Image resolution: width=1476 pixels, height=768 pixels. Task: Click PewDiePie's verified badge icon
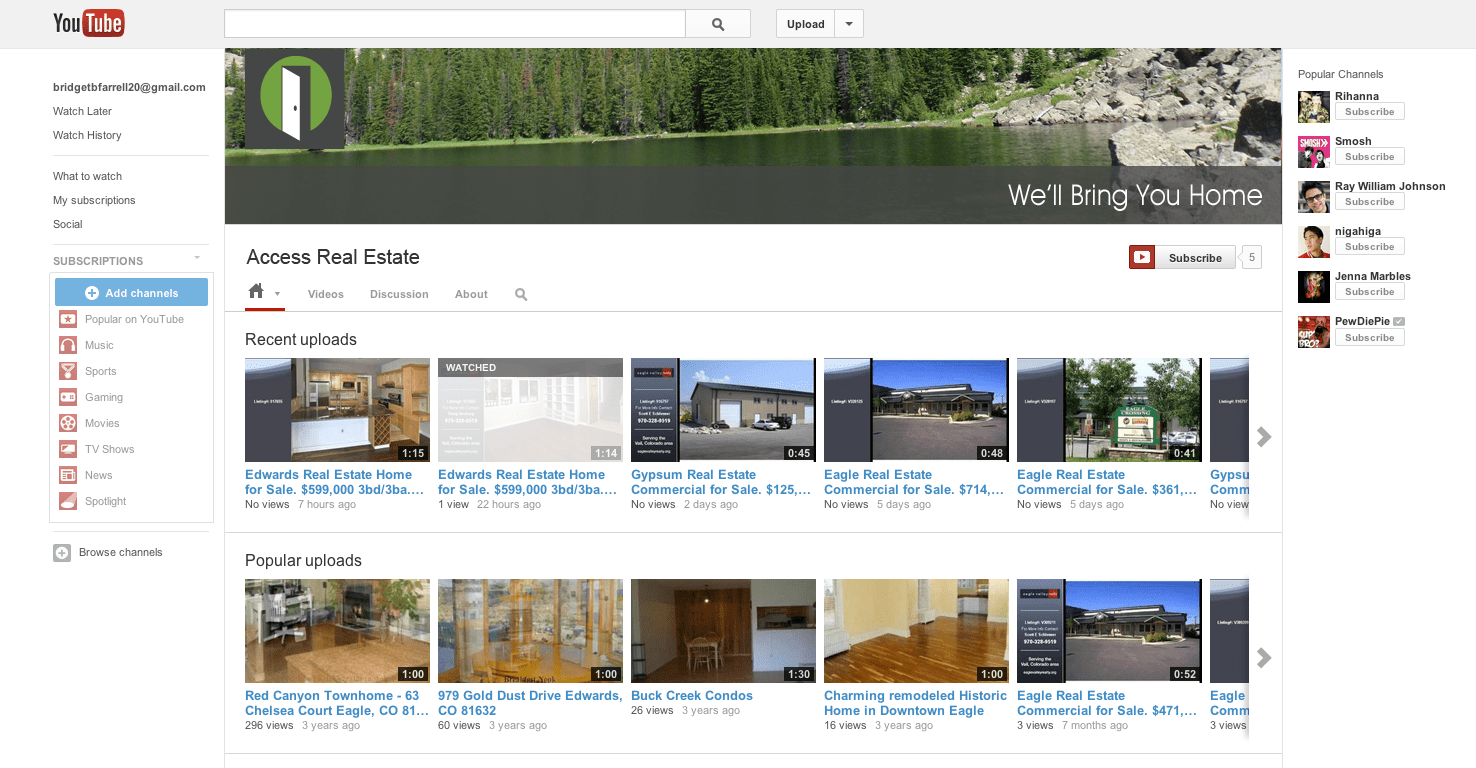(1399, 322)
